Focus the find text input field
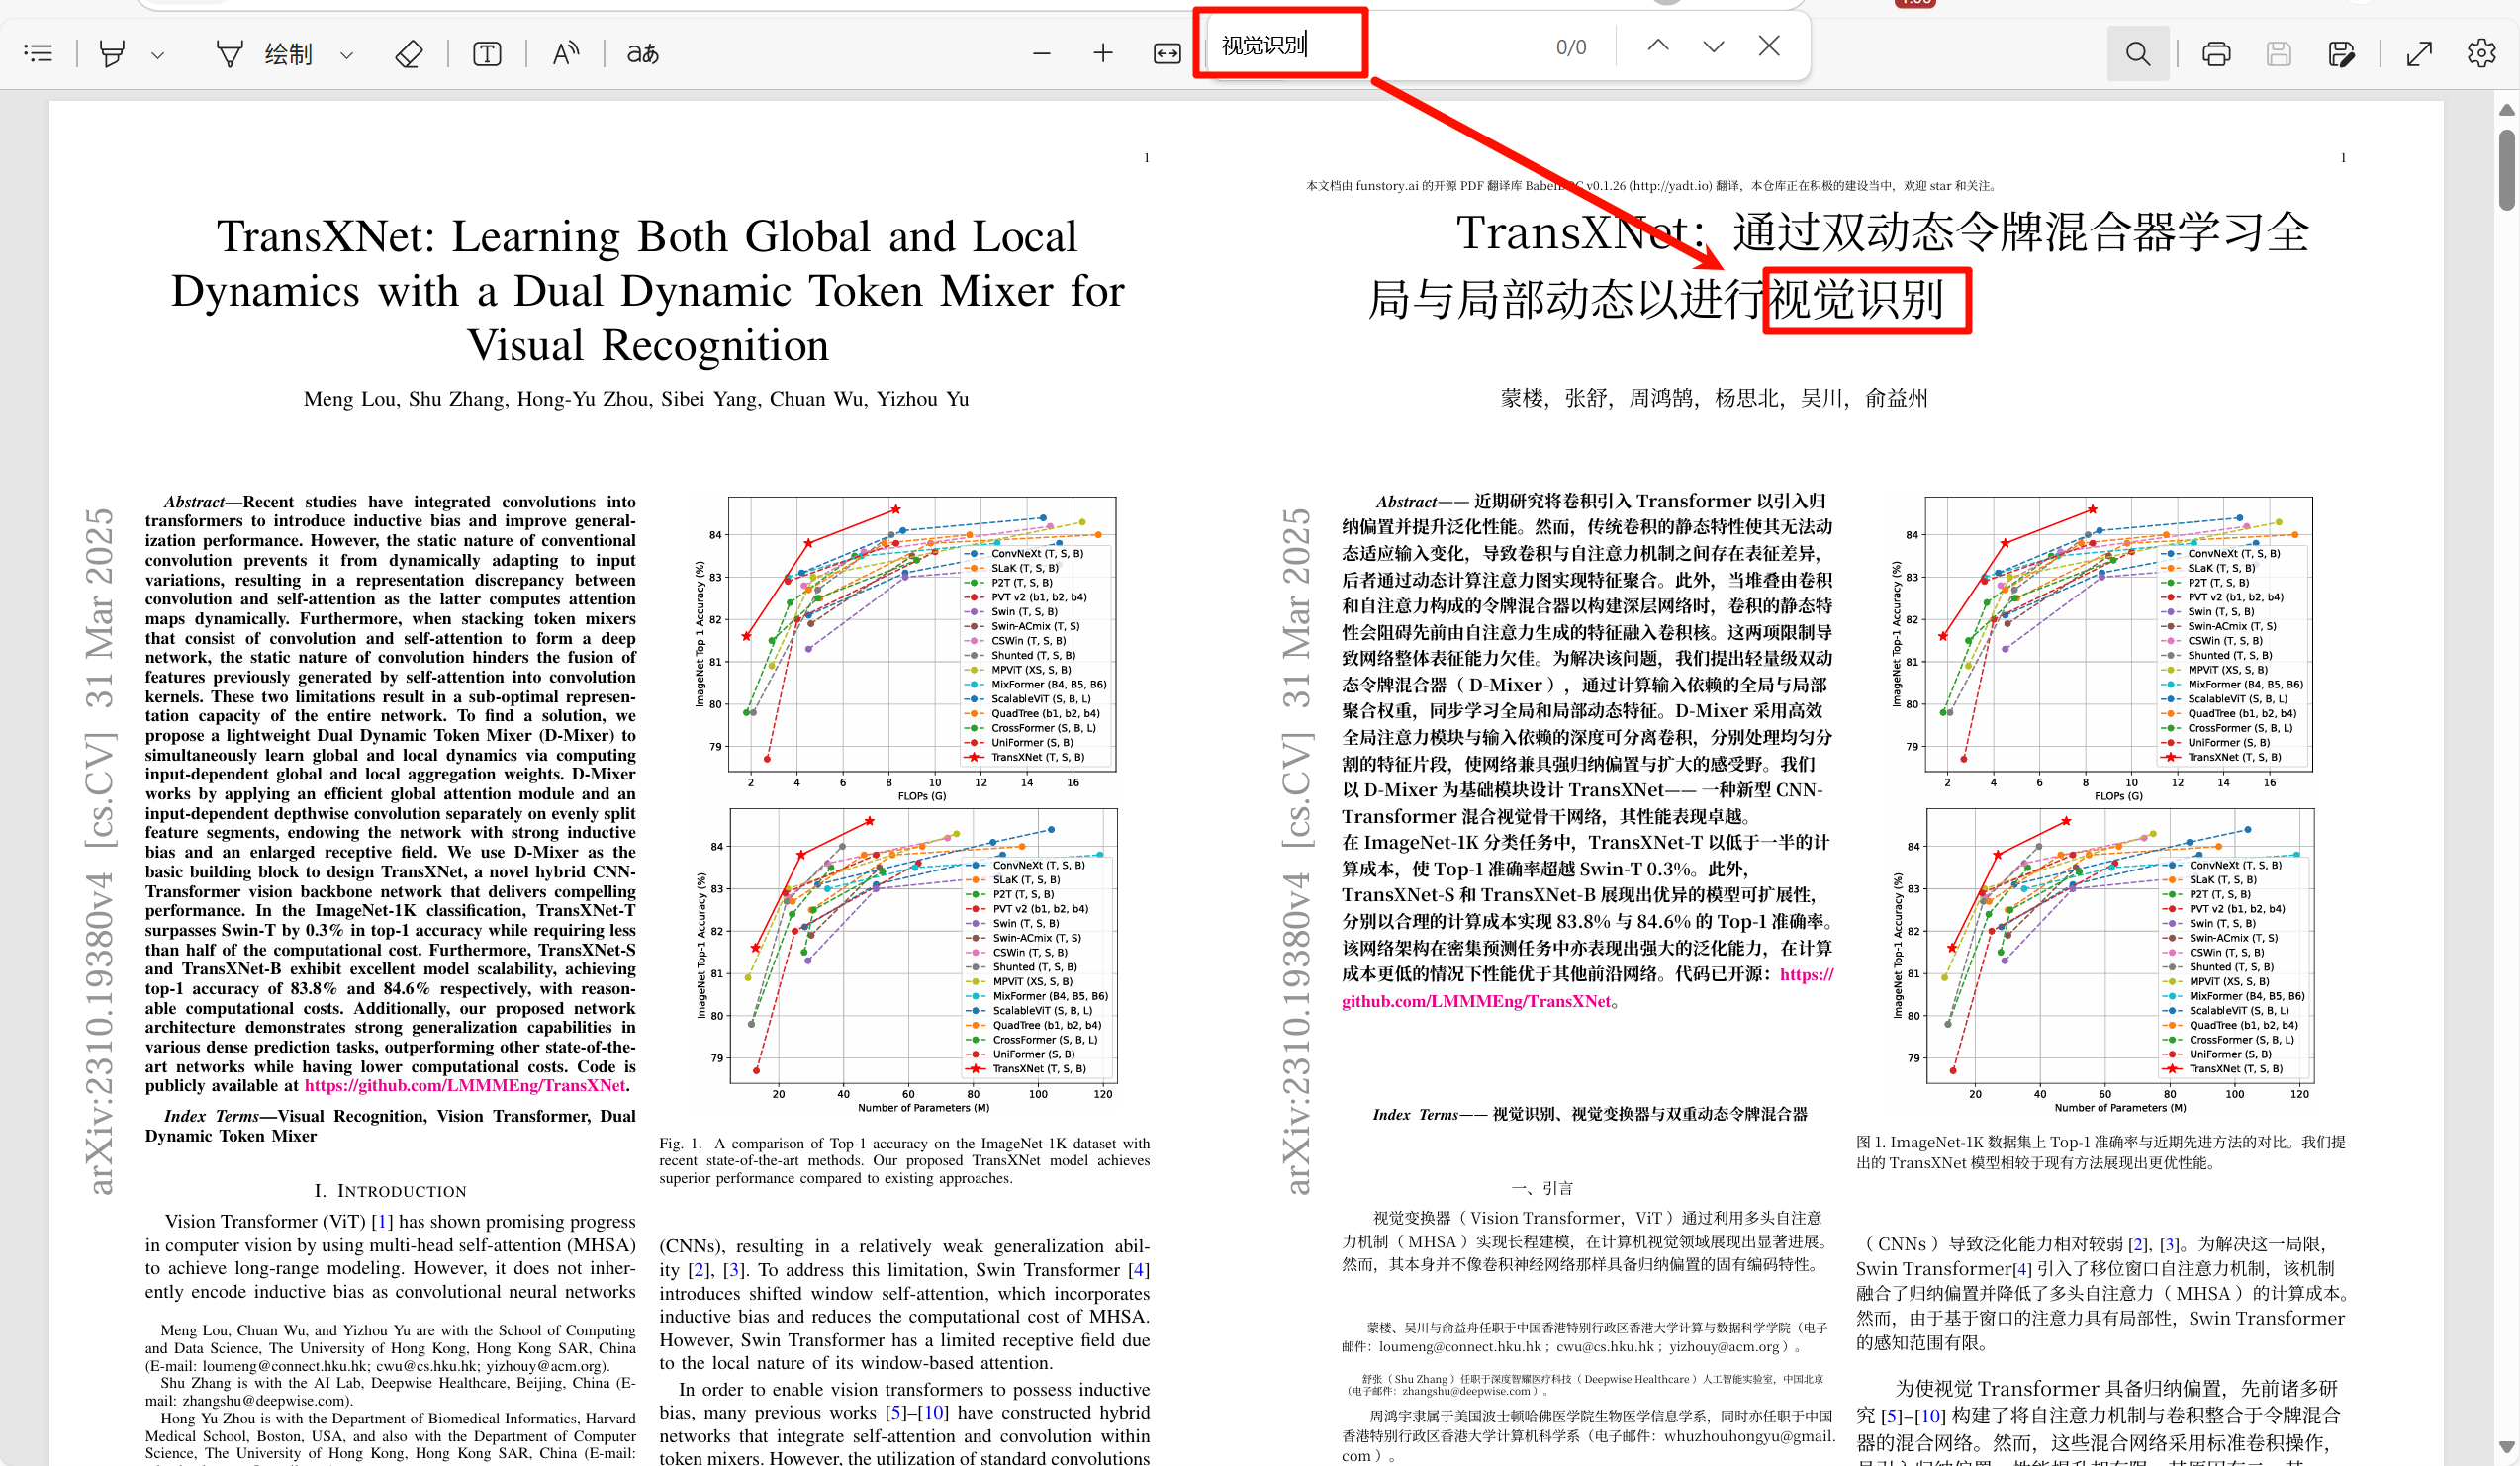Viewport: 2520px width, 1466px height. tap(1380, 46)
